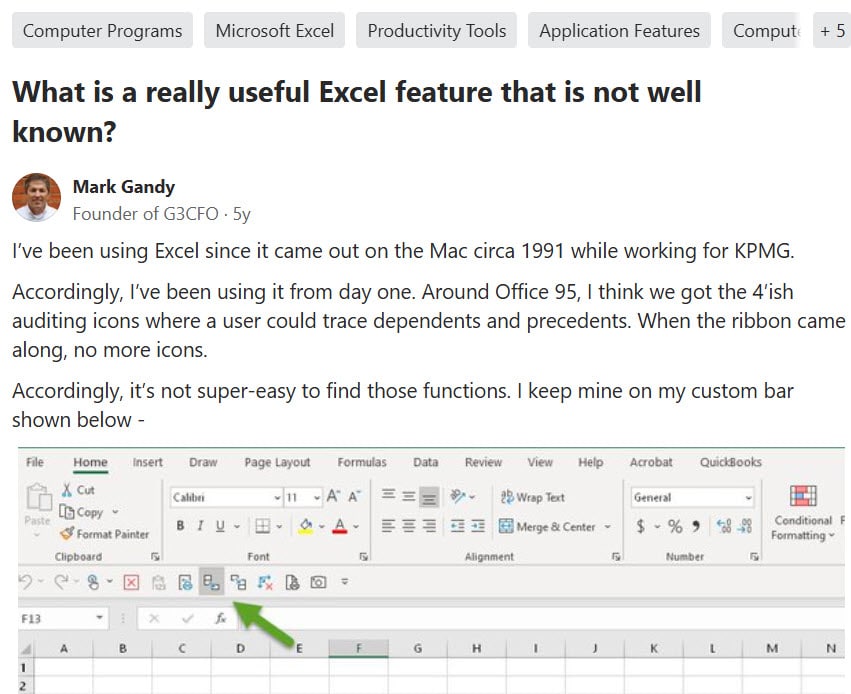Click the Increase Indent icon

[x=478, y=526]
